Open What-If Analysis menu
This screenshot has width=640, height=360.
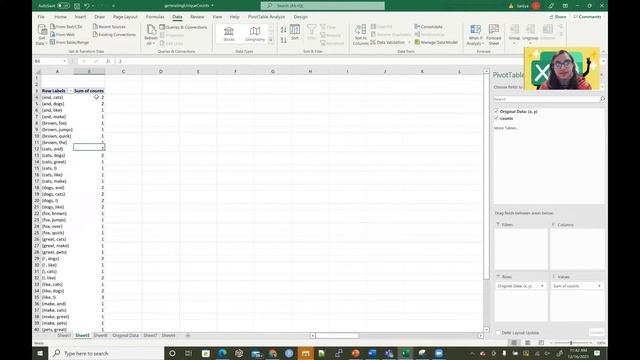pos(476,35)
